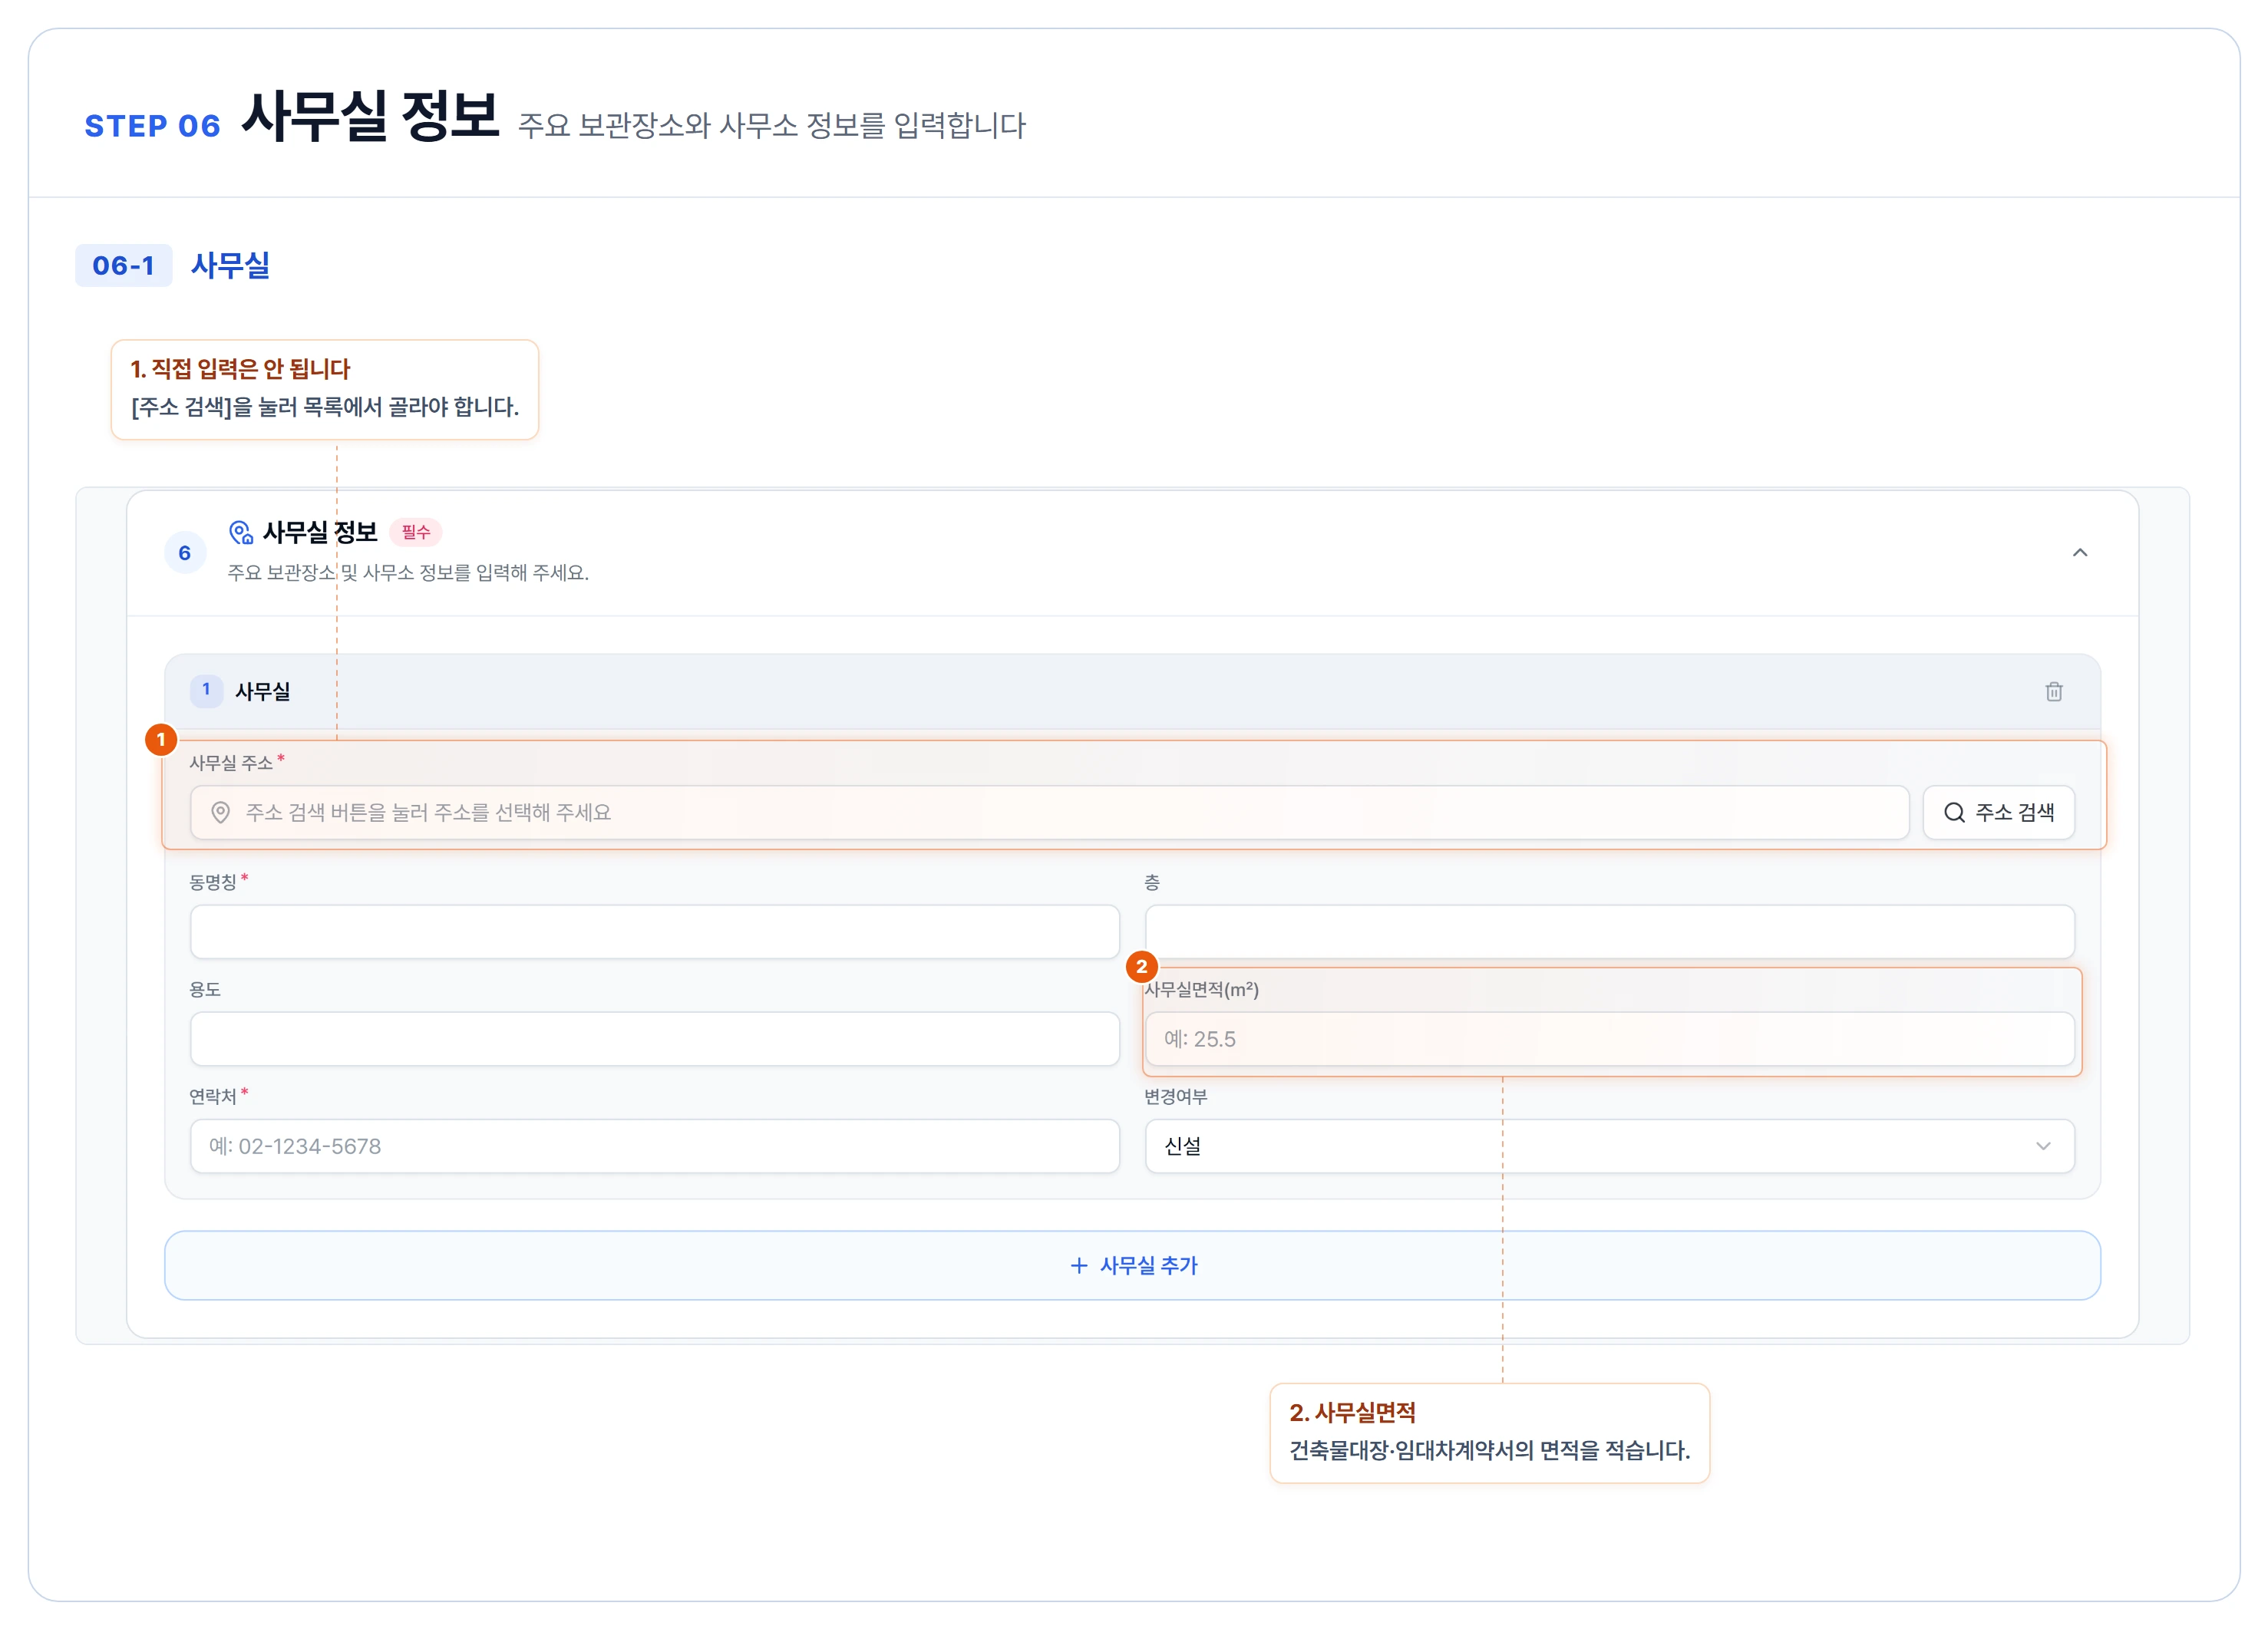Click the 사무실 정보 section title
The image size is (2268, 1629).
tap(320, 532)
